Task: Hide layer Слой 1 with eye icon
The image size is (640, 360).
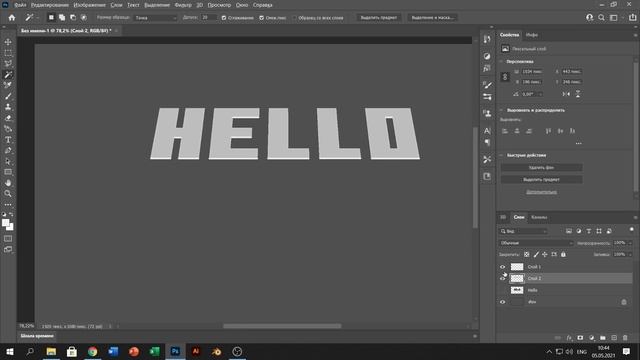Action: coord(502,267)
